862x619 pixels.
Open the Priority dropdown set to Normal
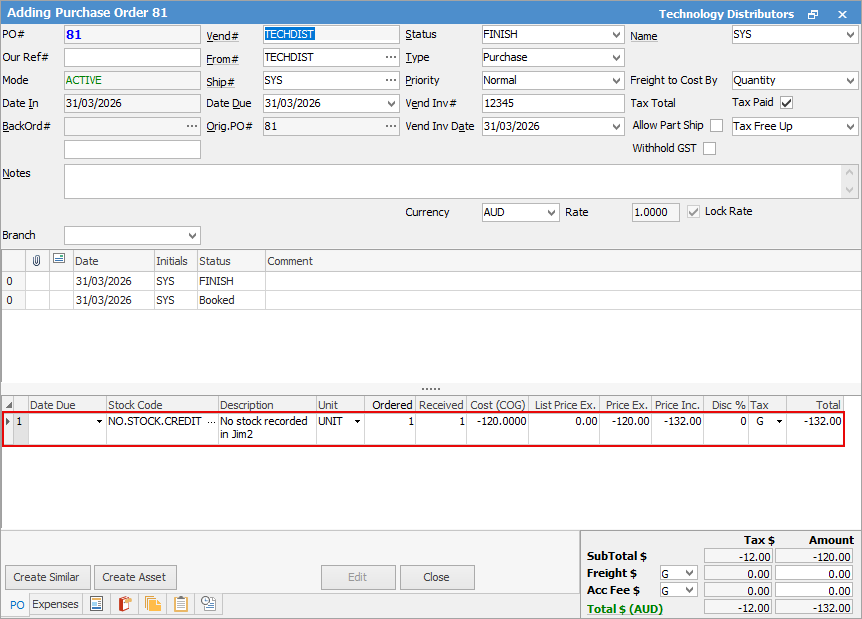click(615, 80)
